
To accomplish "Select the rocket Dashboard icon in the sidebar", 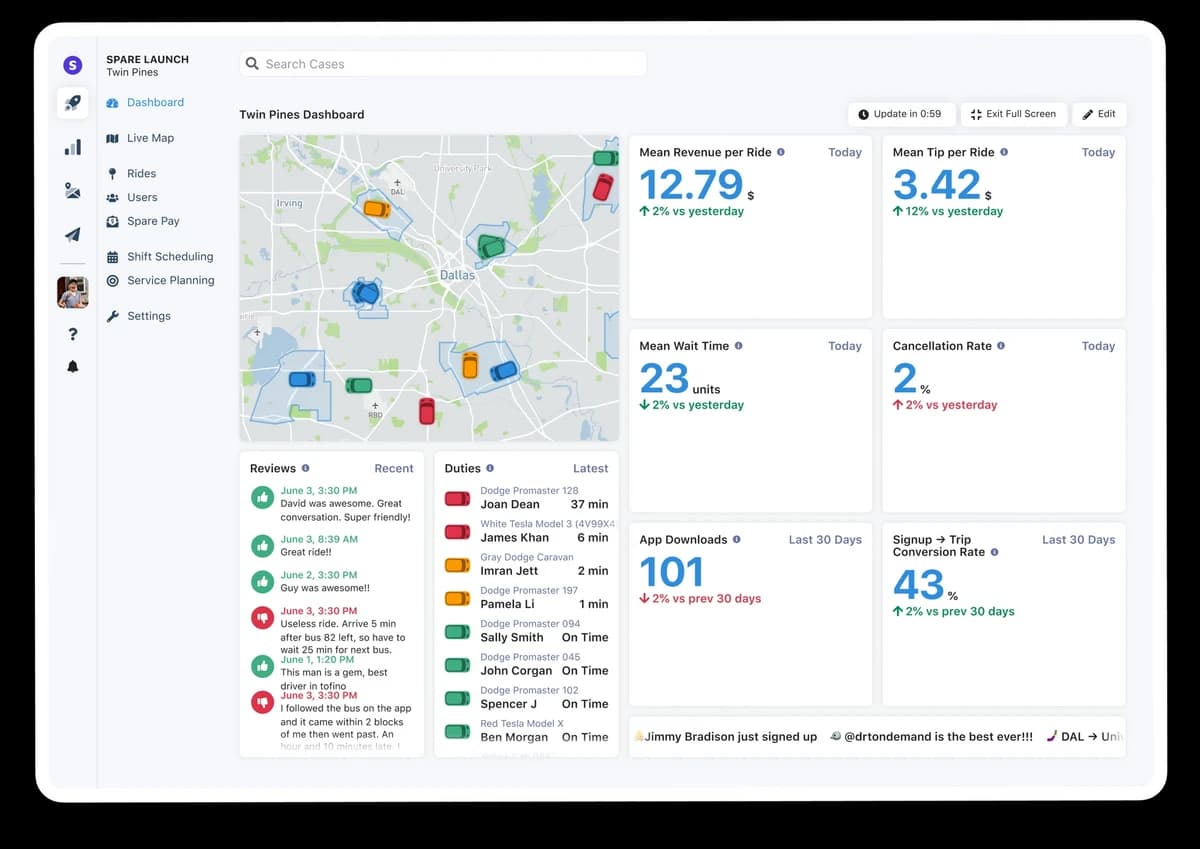I will (x=71, y=102).
